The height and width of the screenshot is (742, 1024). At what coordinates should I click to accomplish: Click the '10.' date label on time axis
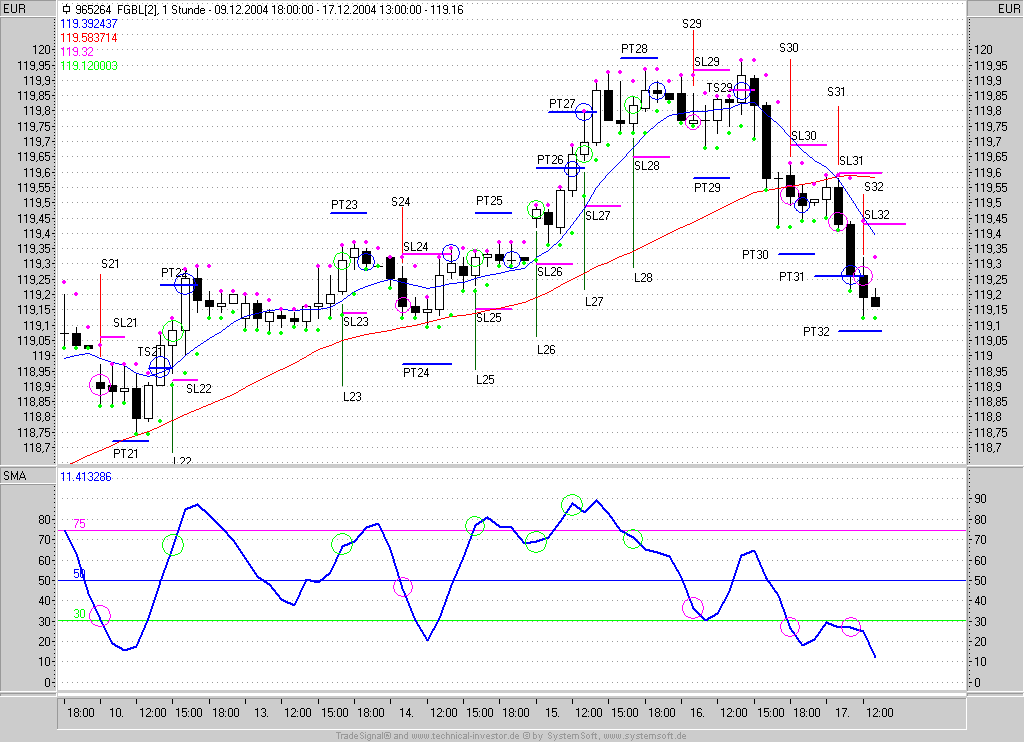(116, 713)
